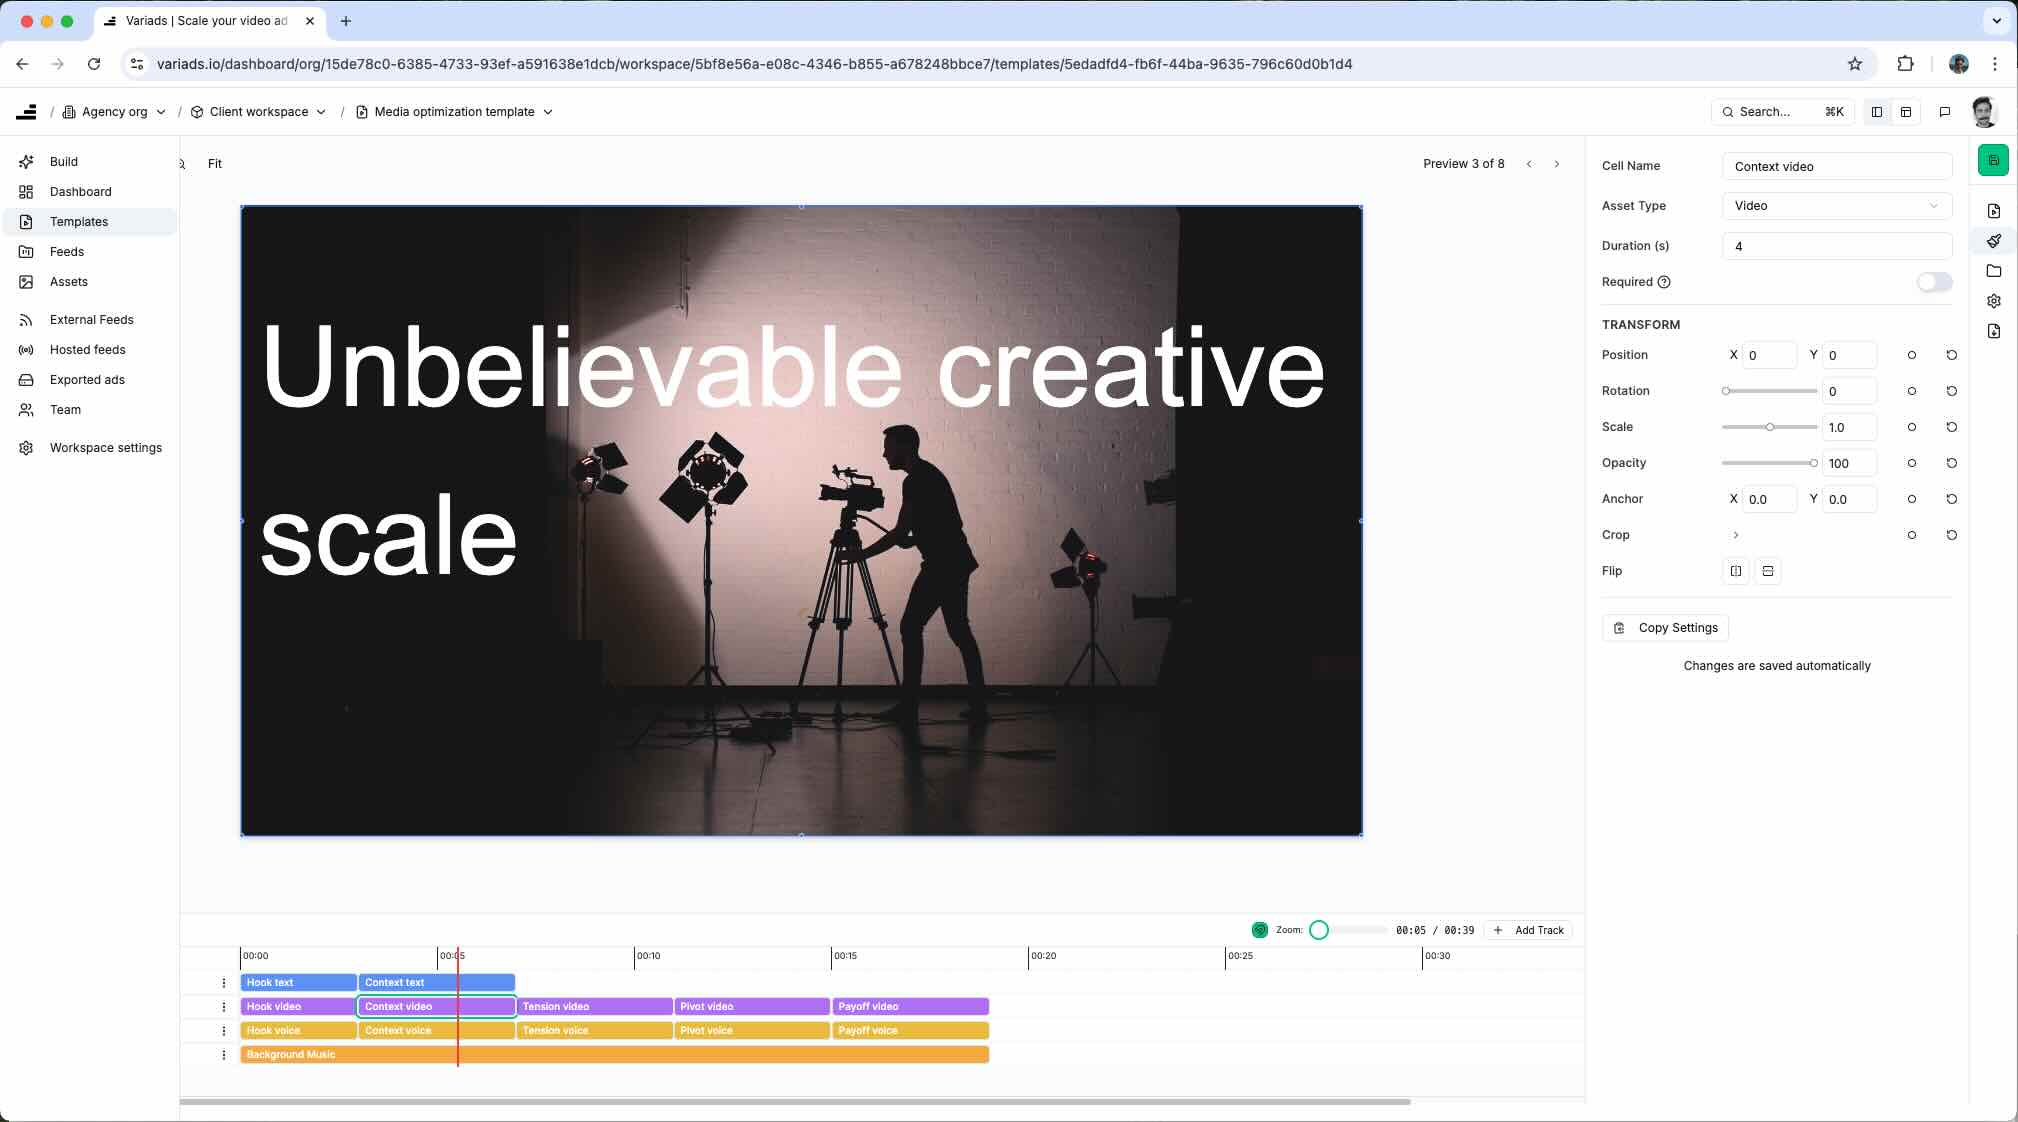Viewport: 2018px width, 1122px height.
Task: Toggle the Required switch for the cell
Action: pyautogui.click(x=1933, y=282)
